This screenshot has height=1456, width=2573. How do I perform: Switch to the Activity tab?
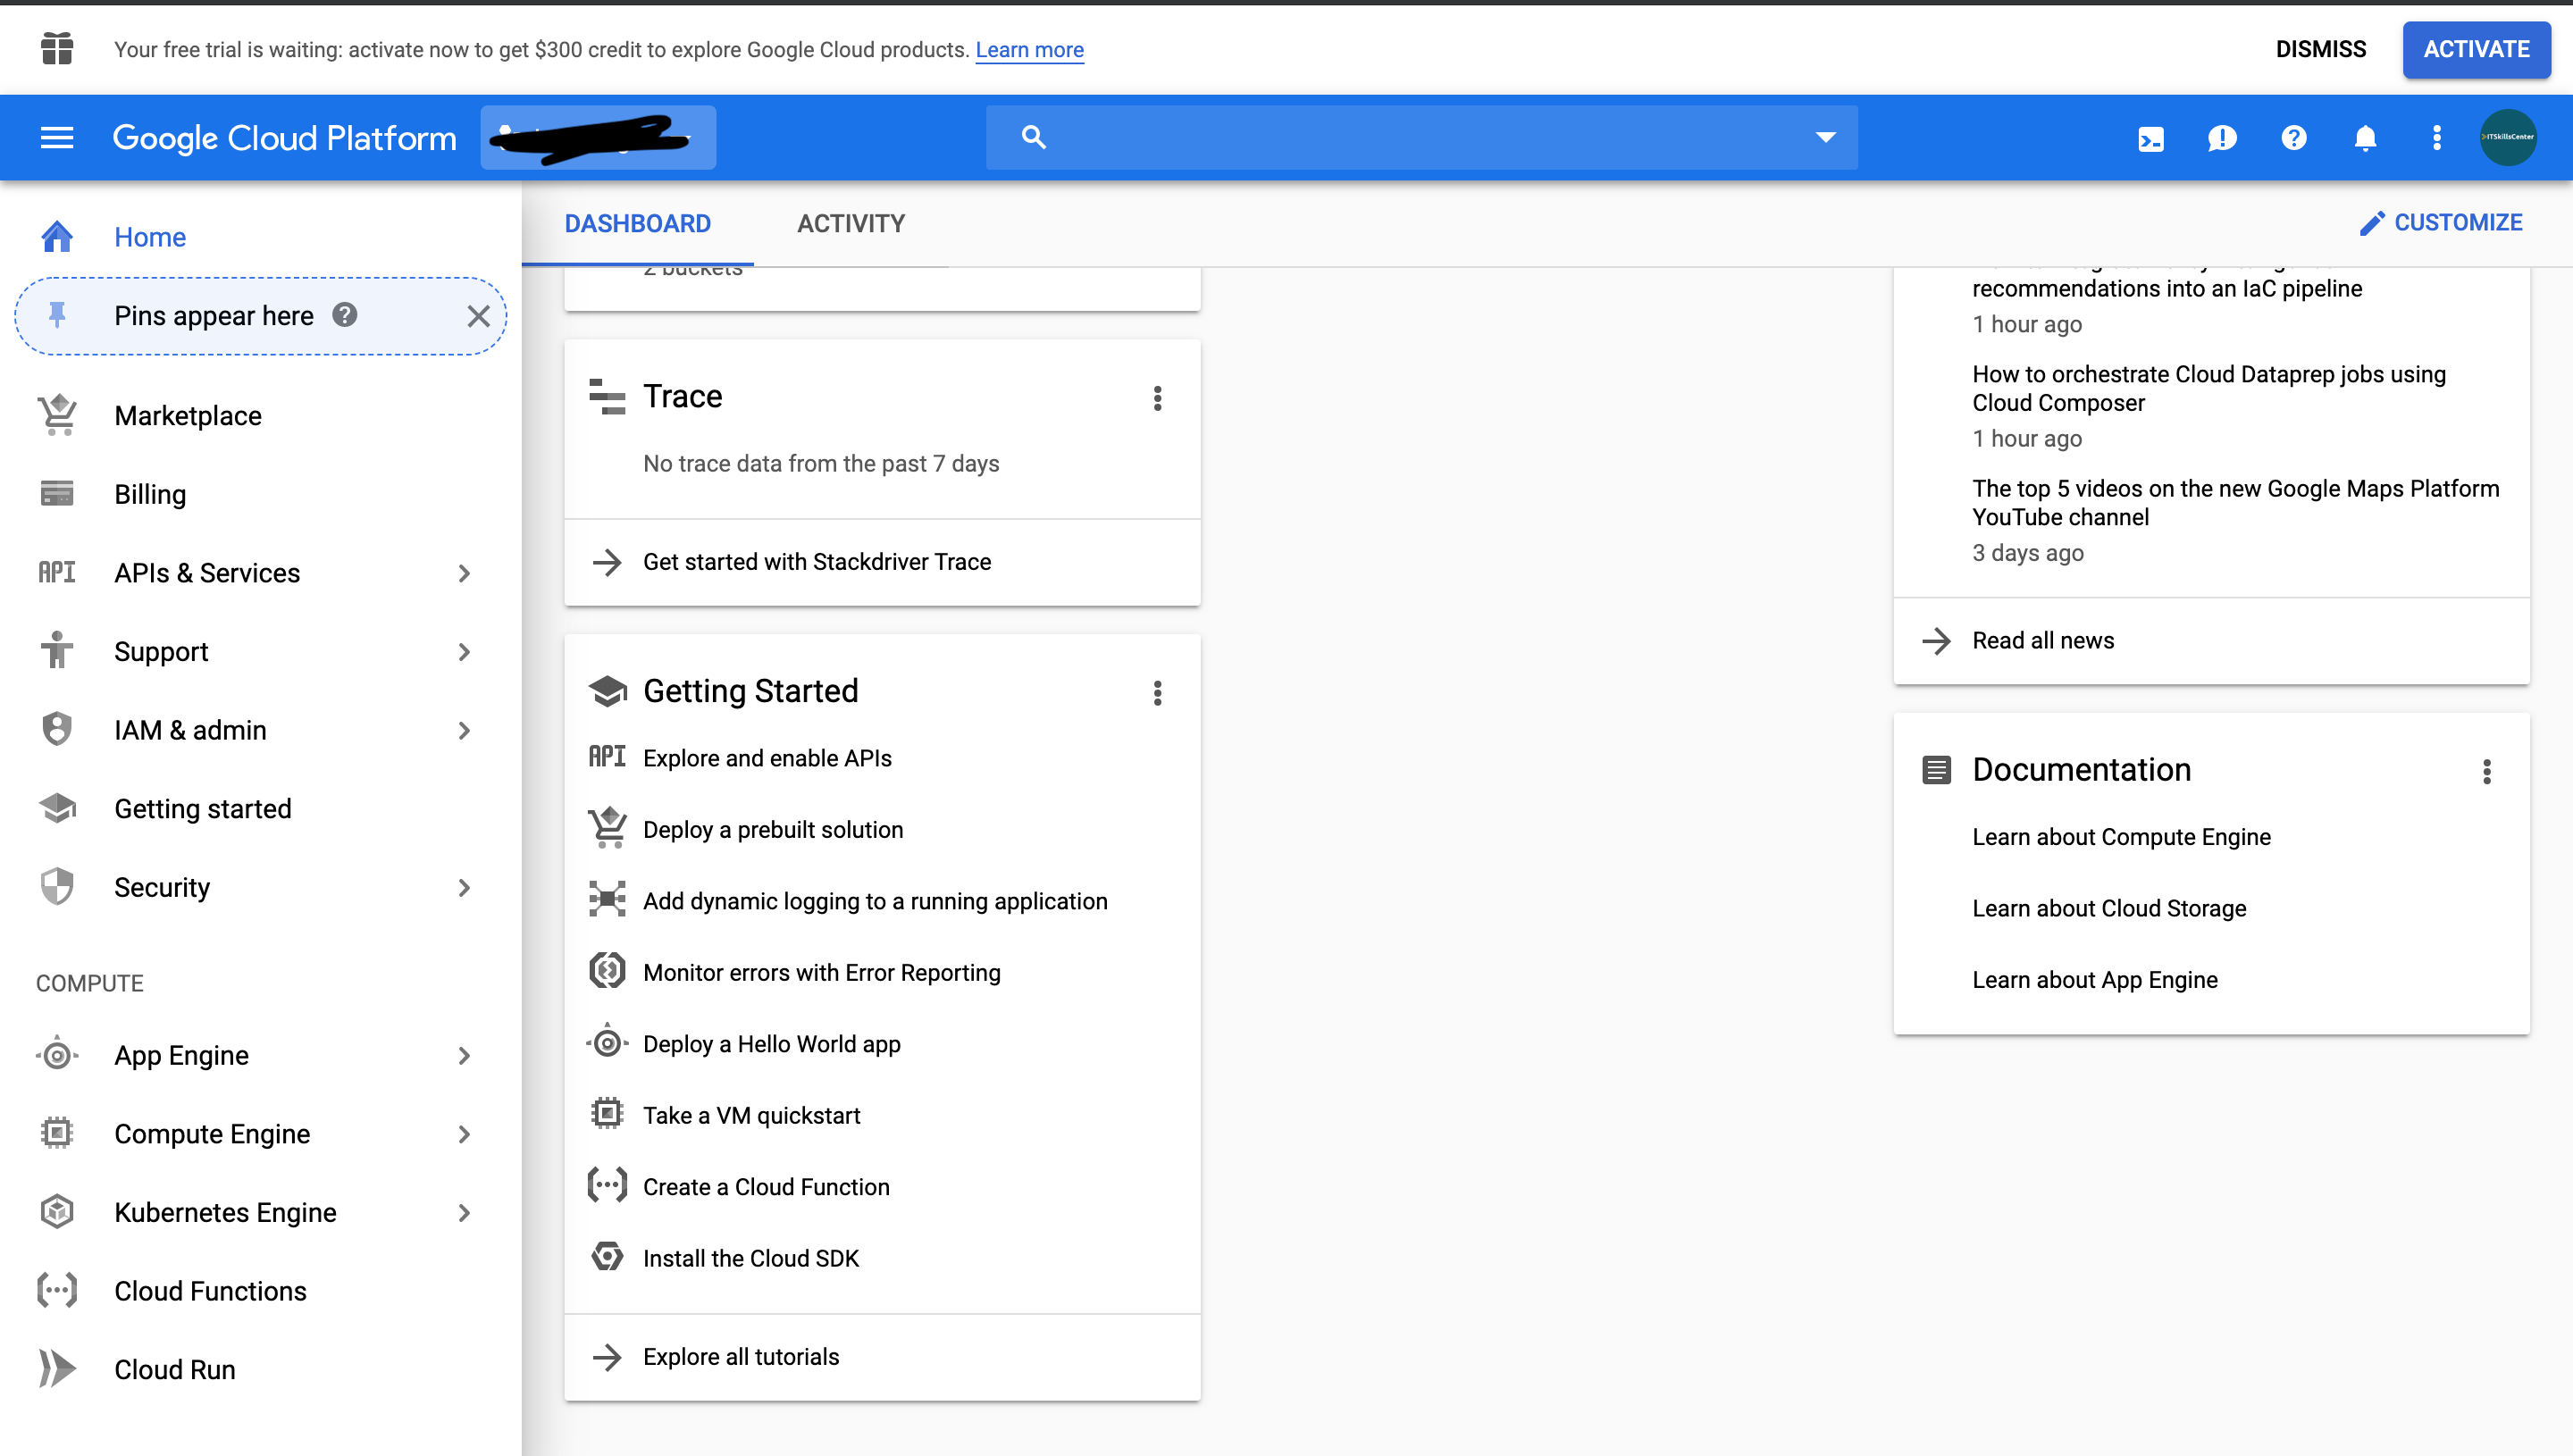point(850,223)
